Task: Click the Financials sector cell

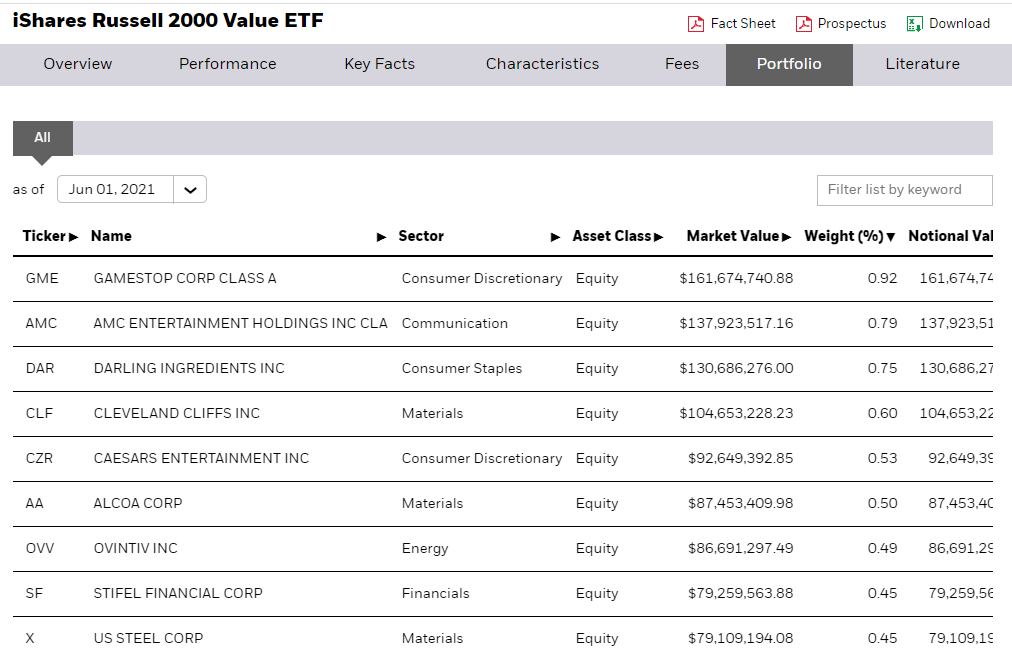Action: click(x=436, y=593)
